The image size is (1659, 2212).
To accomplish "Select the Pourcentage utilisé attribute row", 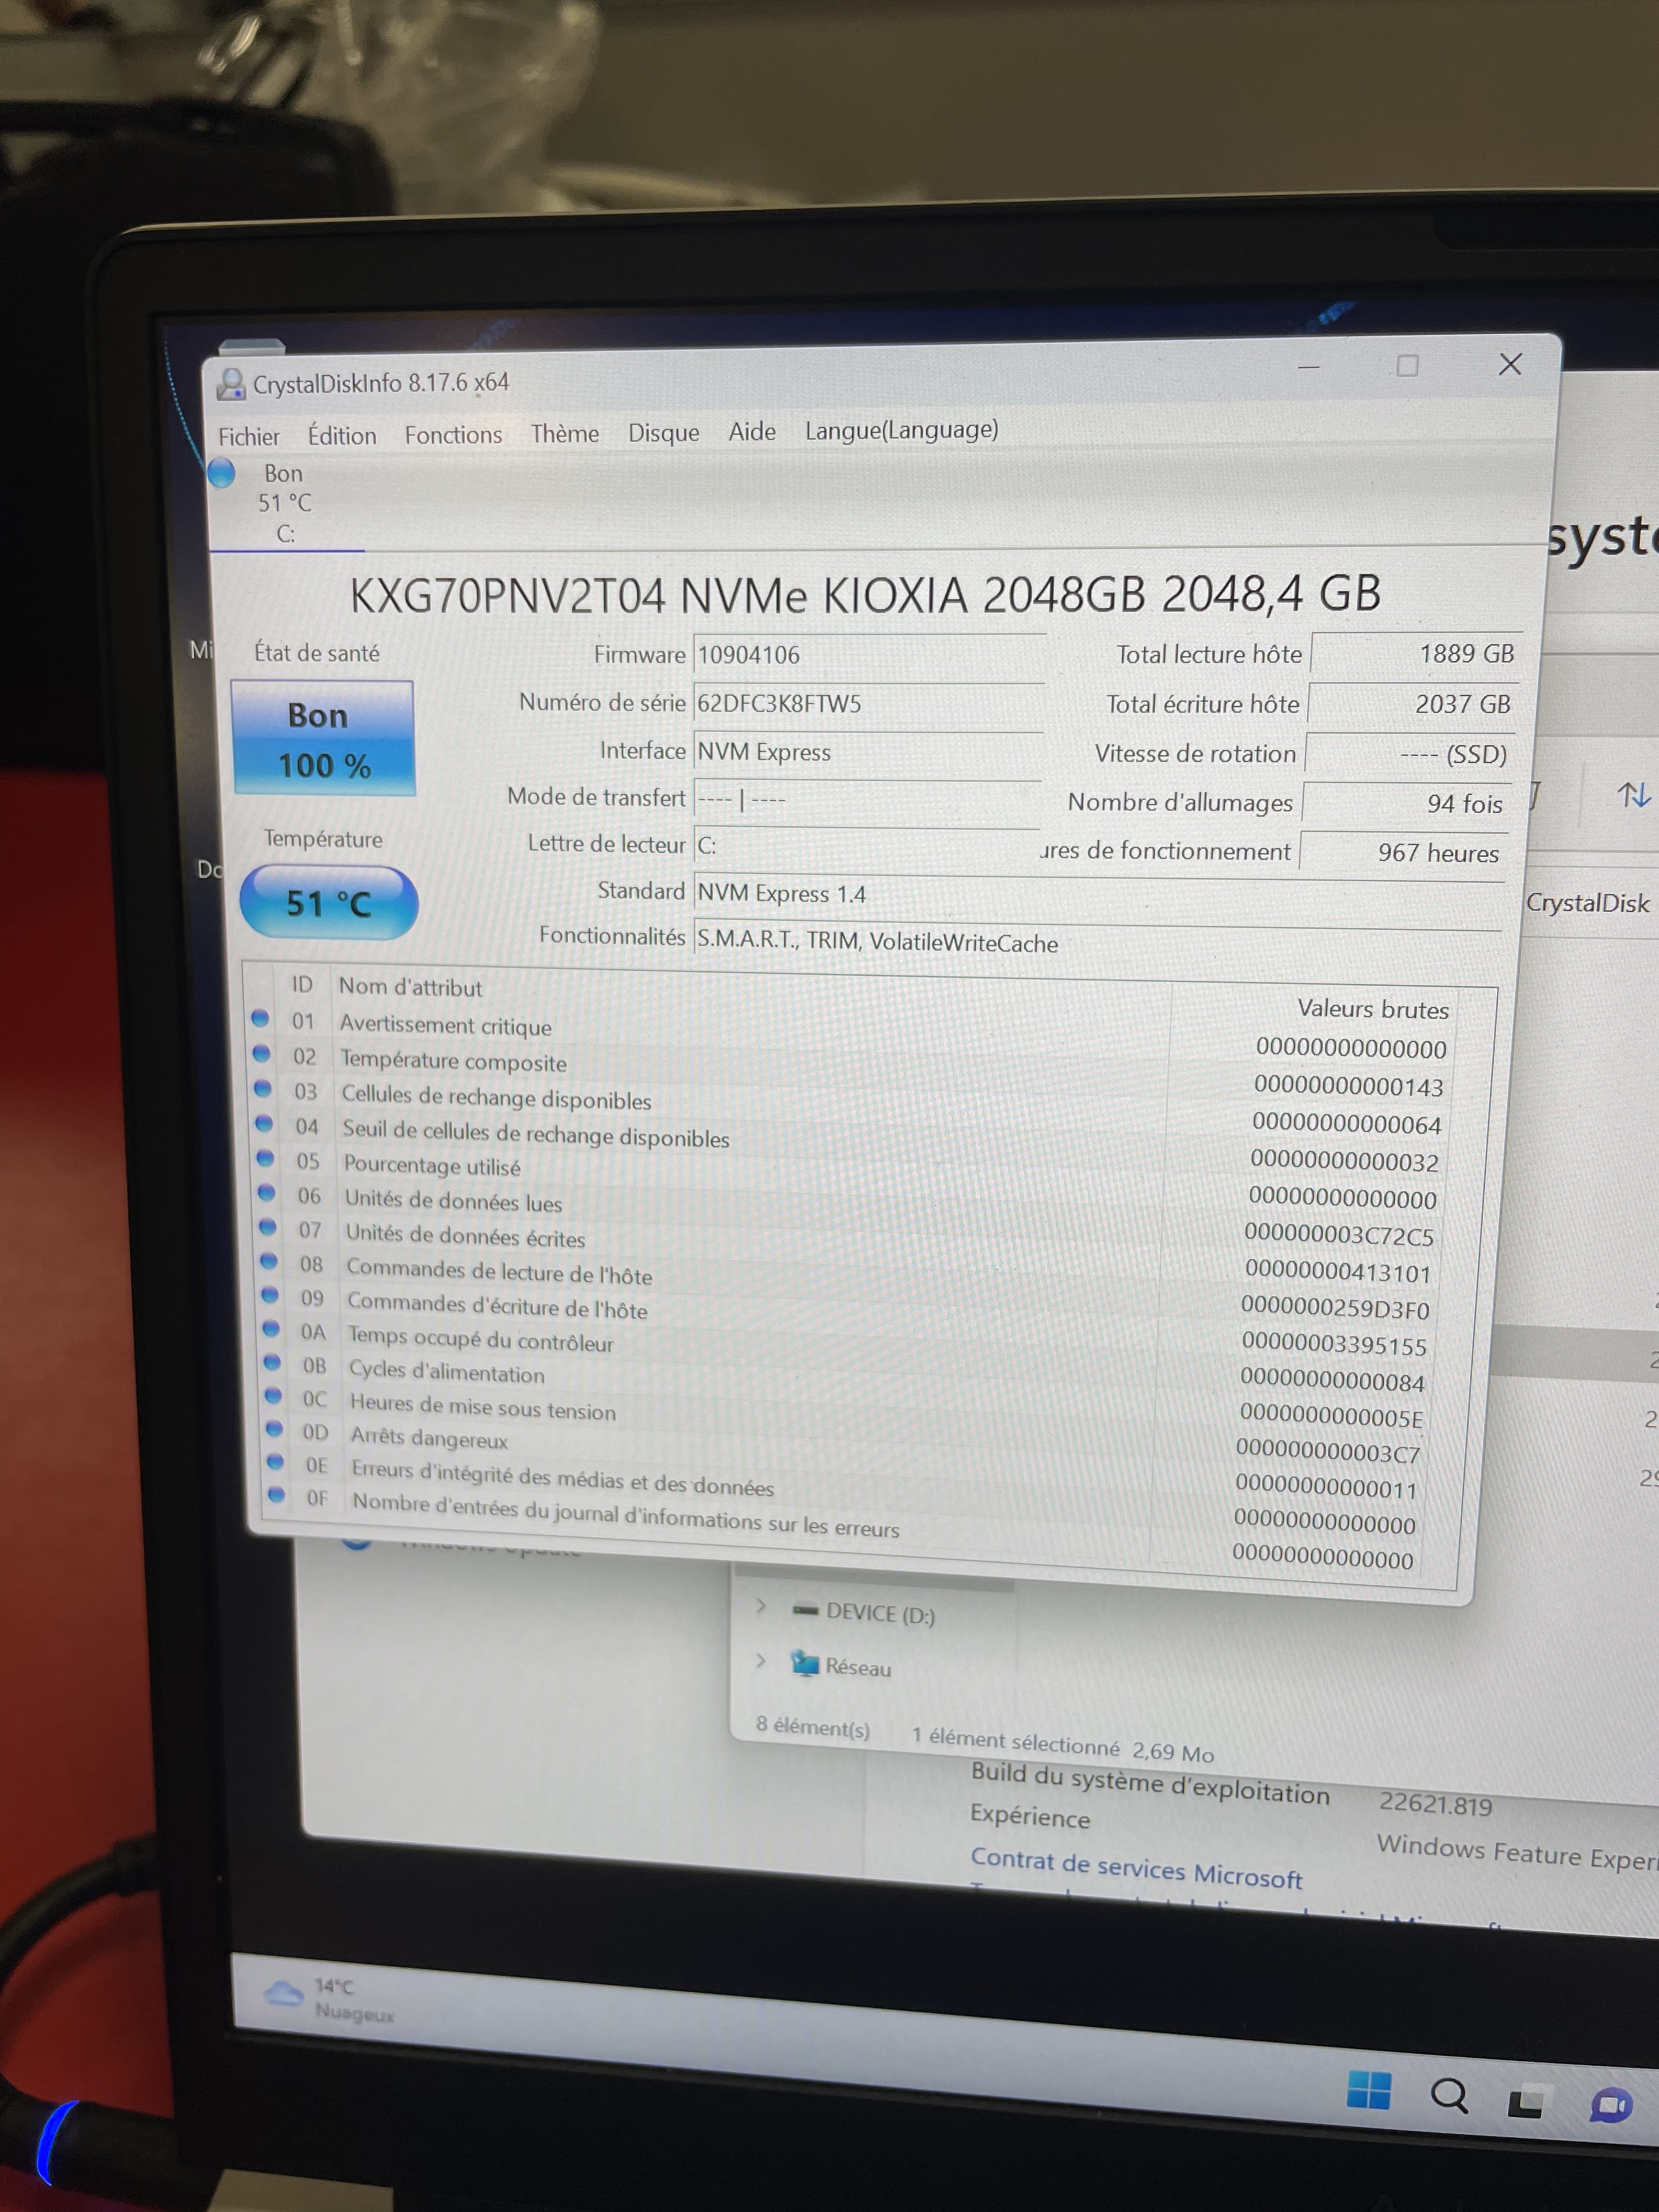I will pos(432,1166).
